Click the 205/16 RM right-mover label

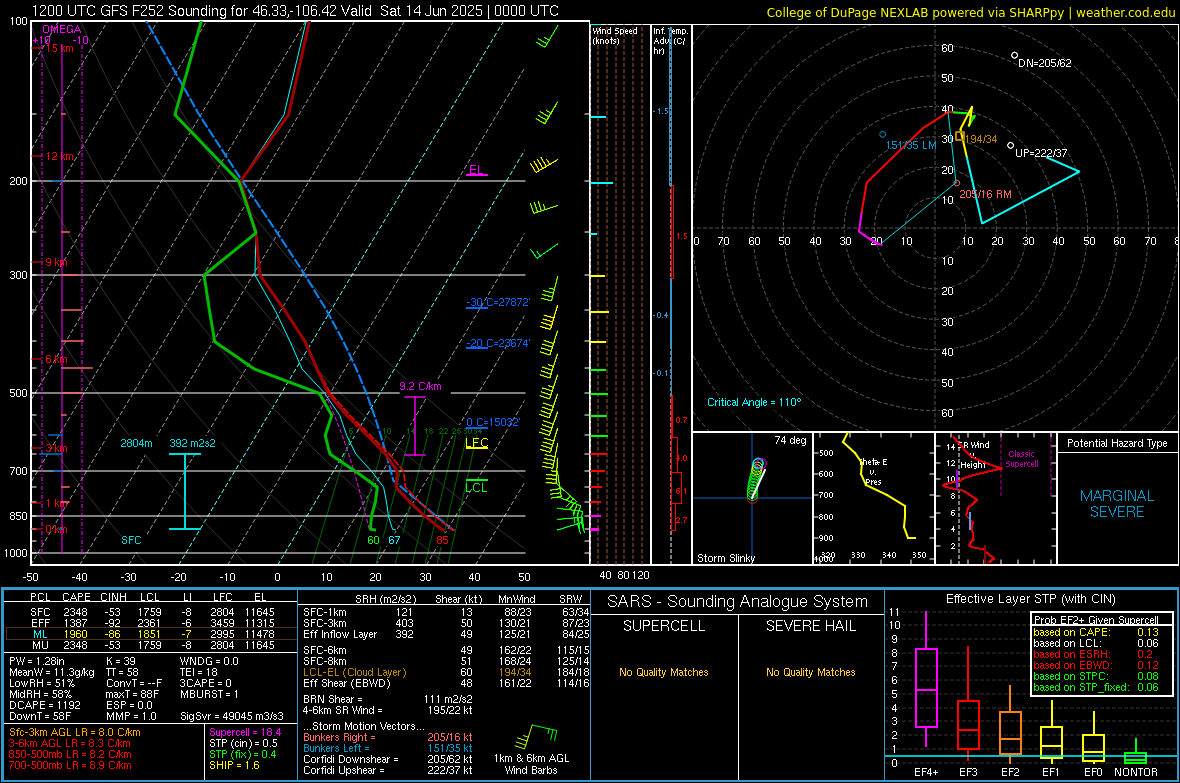pyautogui.click(x=985, y=194)
